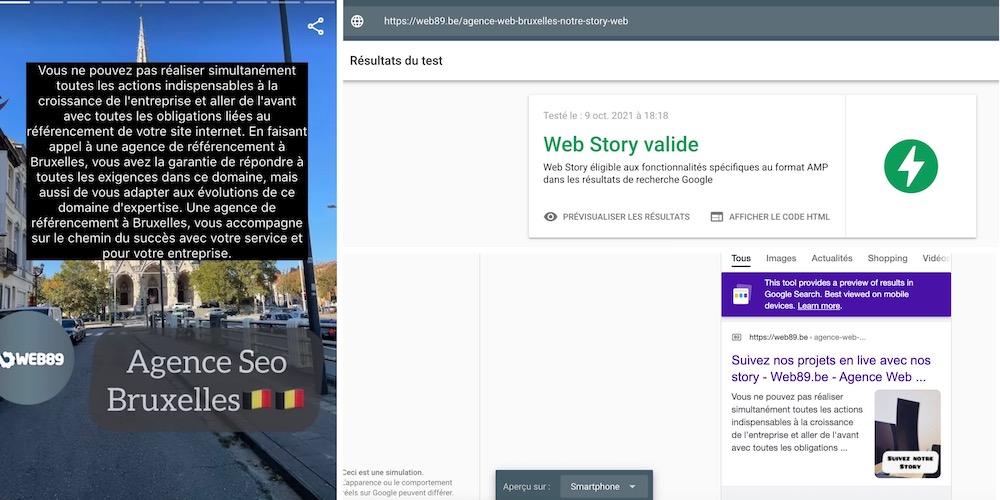This screenshot has height=500, width=1000.
Task: Click the Agence Seo Bruxelles caption
Action: [x=205, y=381]
